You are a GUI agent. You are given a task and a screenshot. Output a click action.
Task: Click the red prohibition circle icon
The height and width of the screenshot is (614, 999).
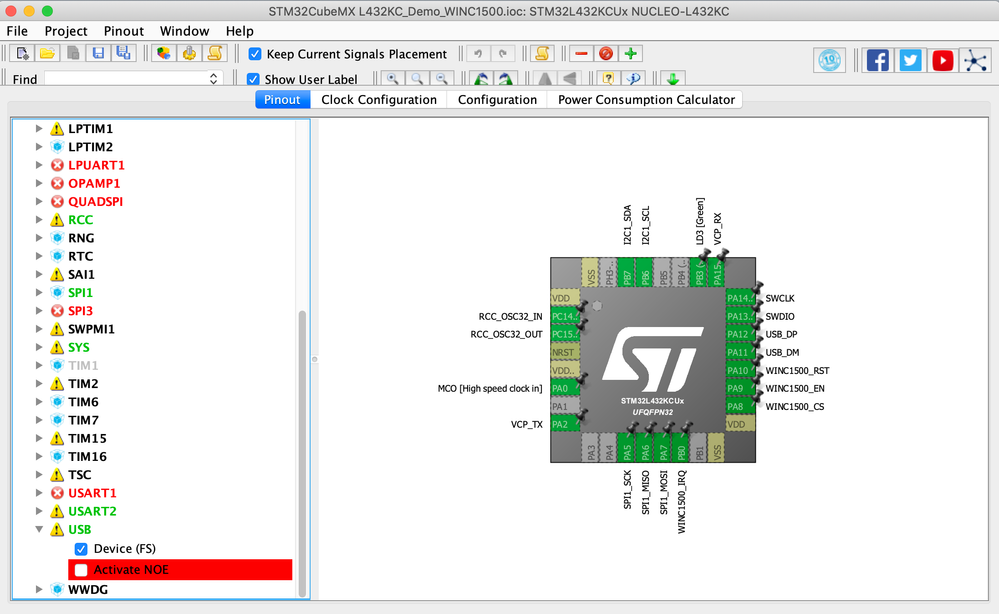606,54
